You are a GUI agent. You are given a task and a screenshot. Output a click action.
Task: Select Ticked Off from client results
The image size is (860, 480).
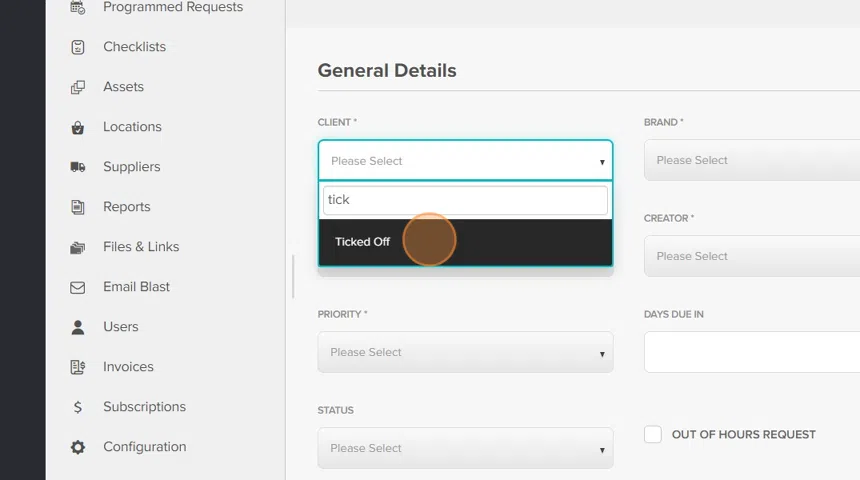pos(363,242)
